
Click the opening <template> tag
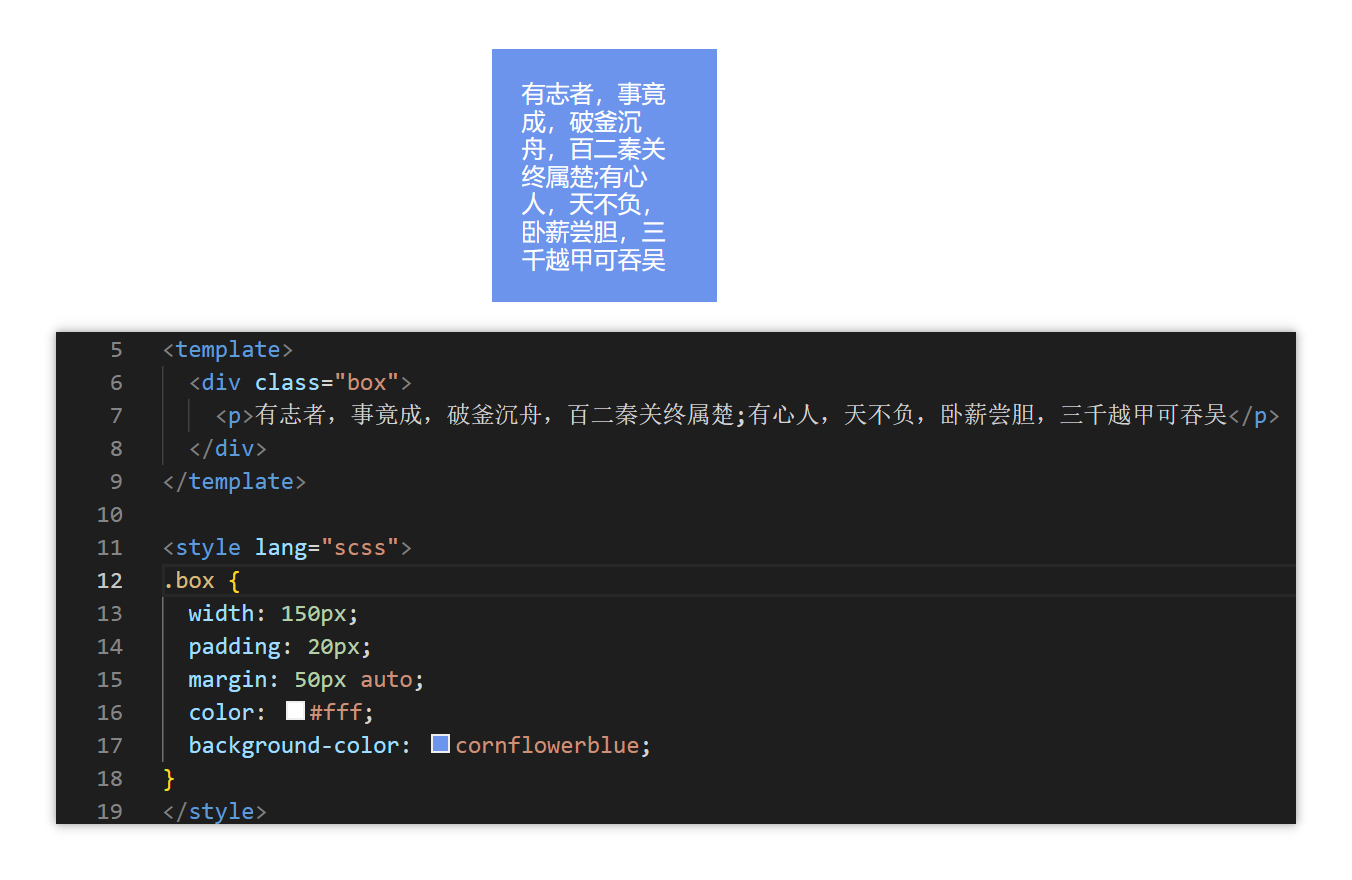pos(228,350)
